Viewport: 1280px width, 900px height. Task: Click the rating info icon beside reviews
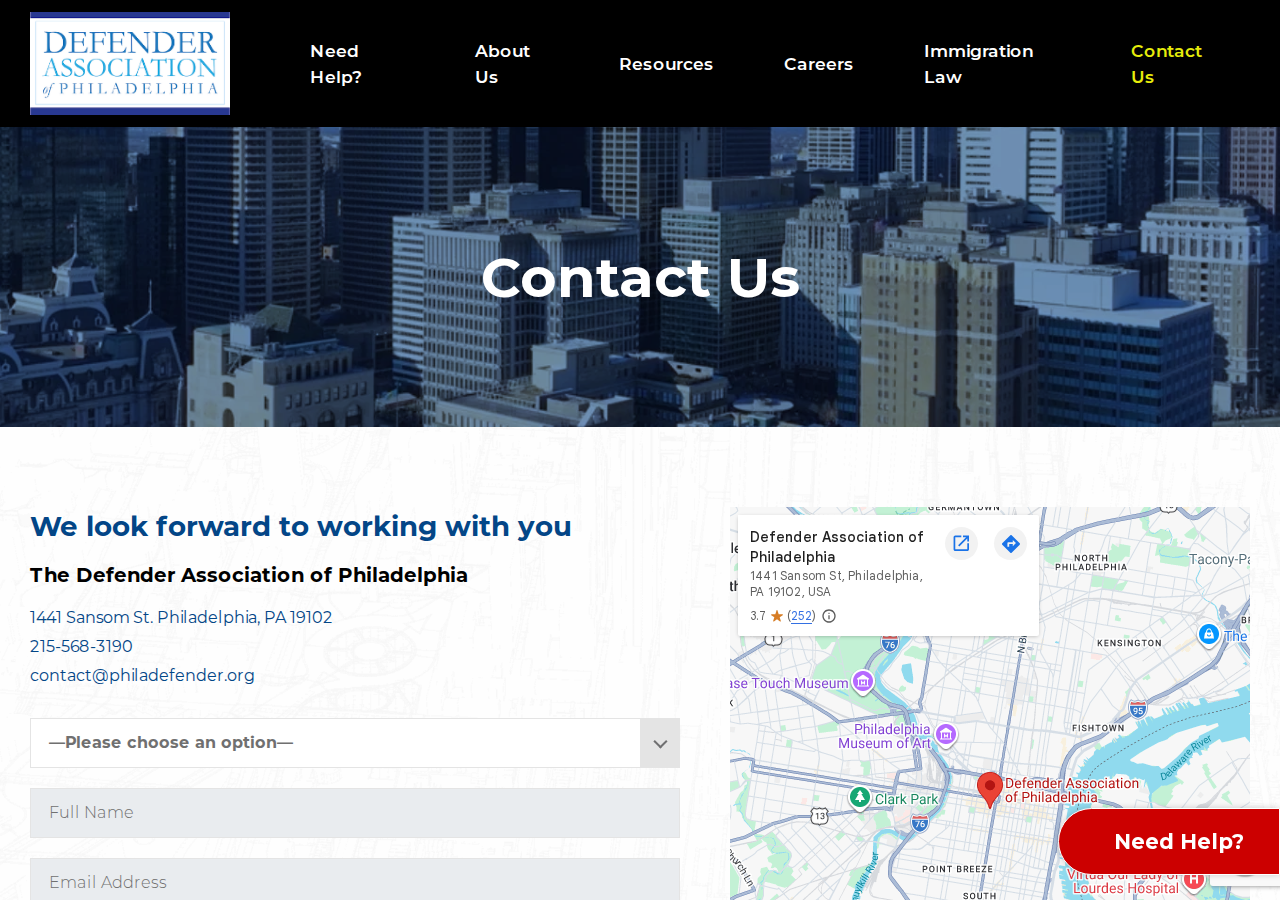click(x=829, y=616)
